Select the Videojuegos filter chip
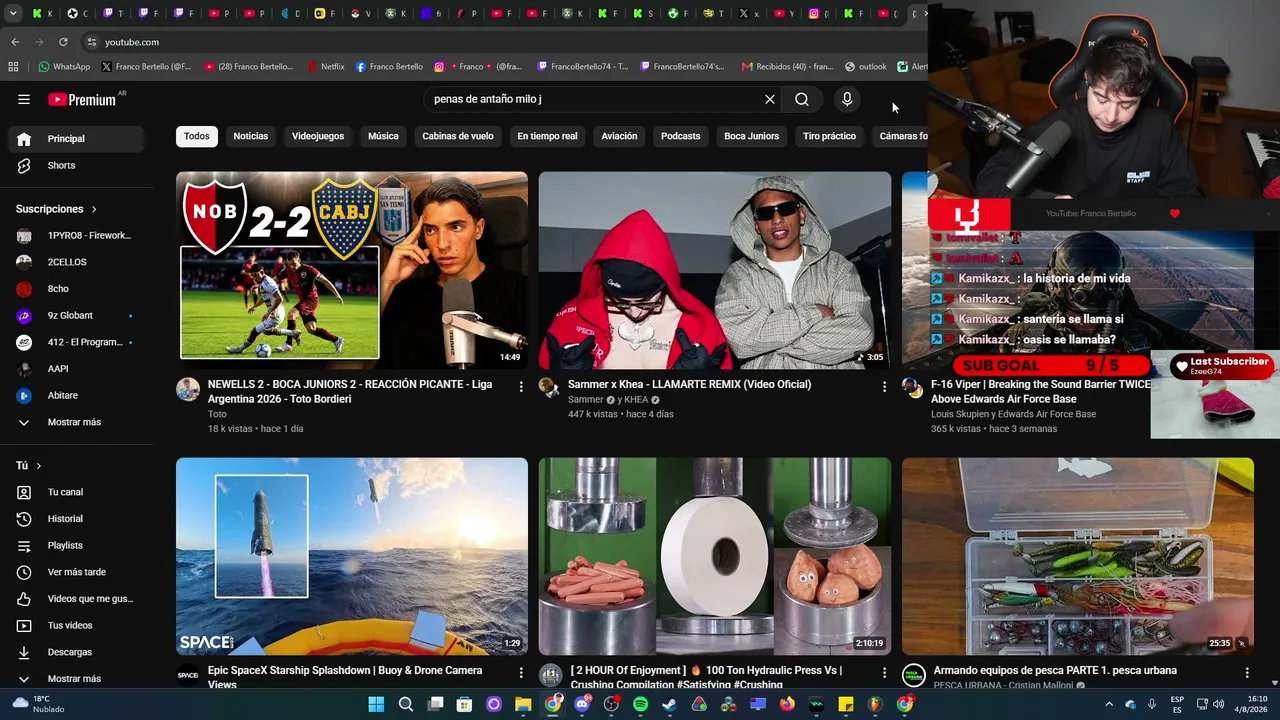Viewport: 1280px width, 720px height. (x=318, y=136)
